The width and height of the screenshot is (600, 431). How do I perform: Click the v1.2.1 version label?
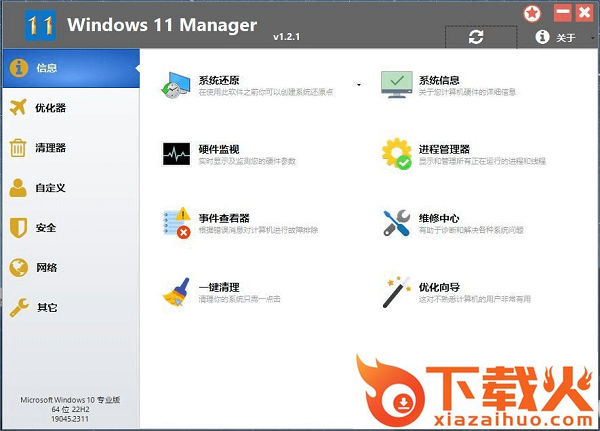click(x=287, y=37)
